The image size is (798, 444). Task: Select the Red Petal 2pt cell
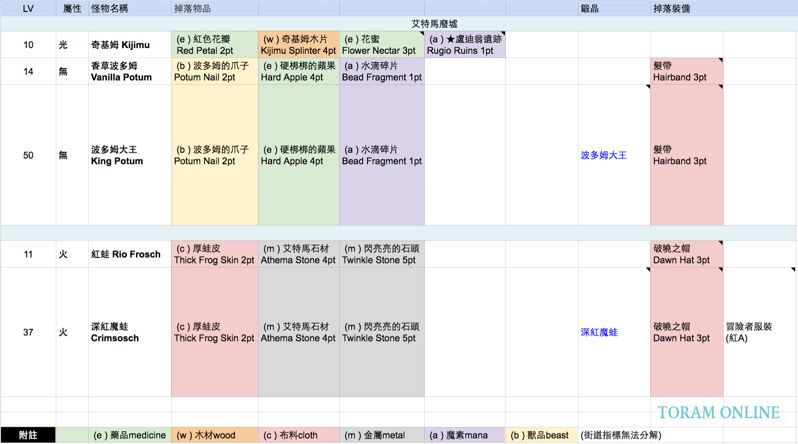(215, 45)
